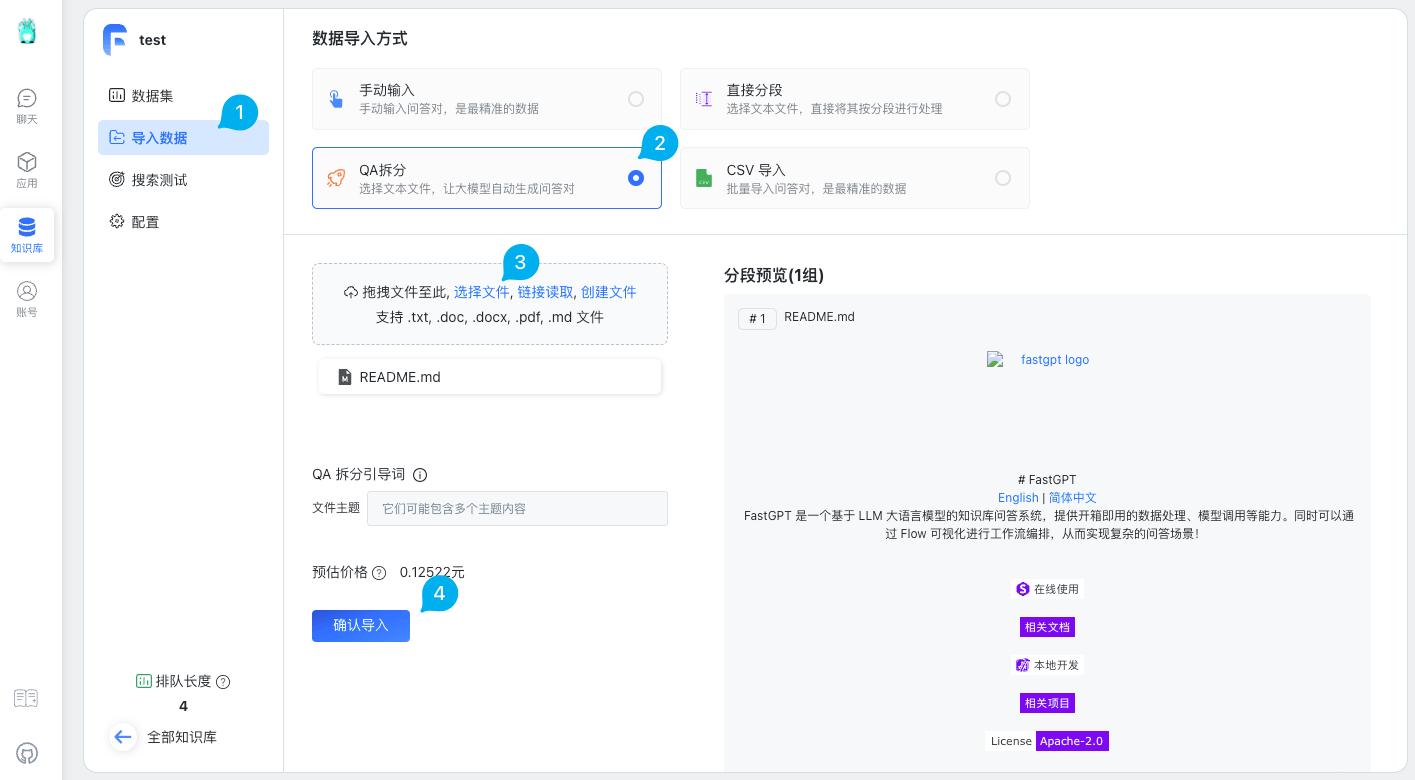Viewport: 1415px width, 780px height.
Task: Click the help icon beside 排队长度
Action: (x=224, y=681)
